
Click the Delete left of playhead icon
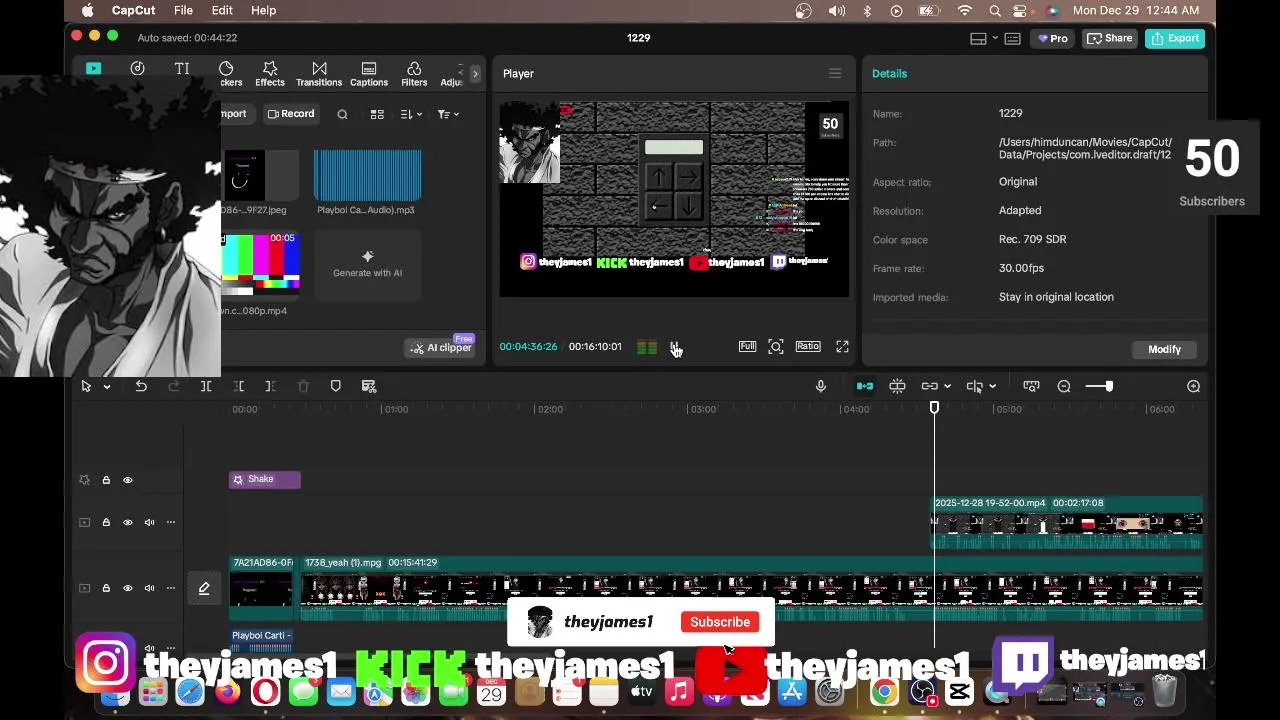[239, 386]
